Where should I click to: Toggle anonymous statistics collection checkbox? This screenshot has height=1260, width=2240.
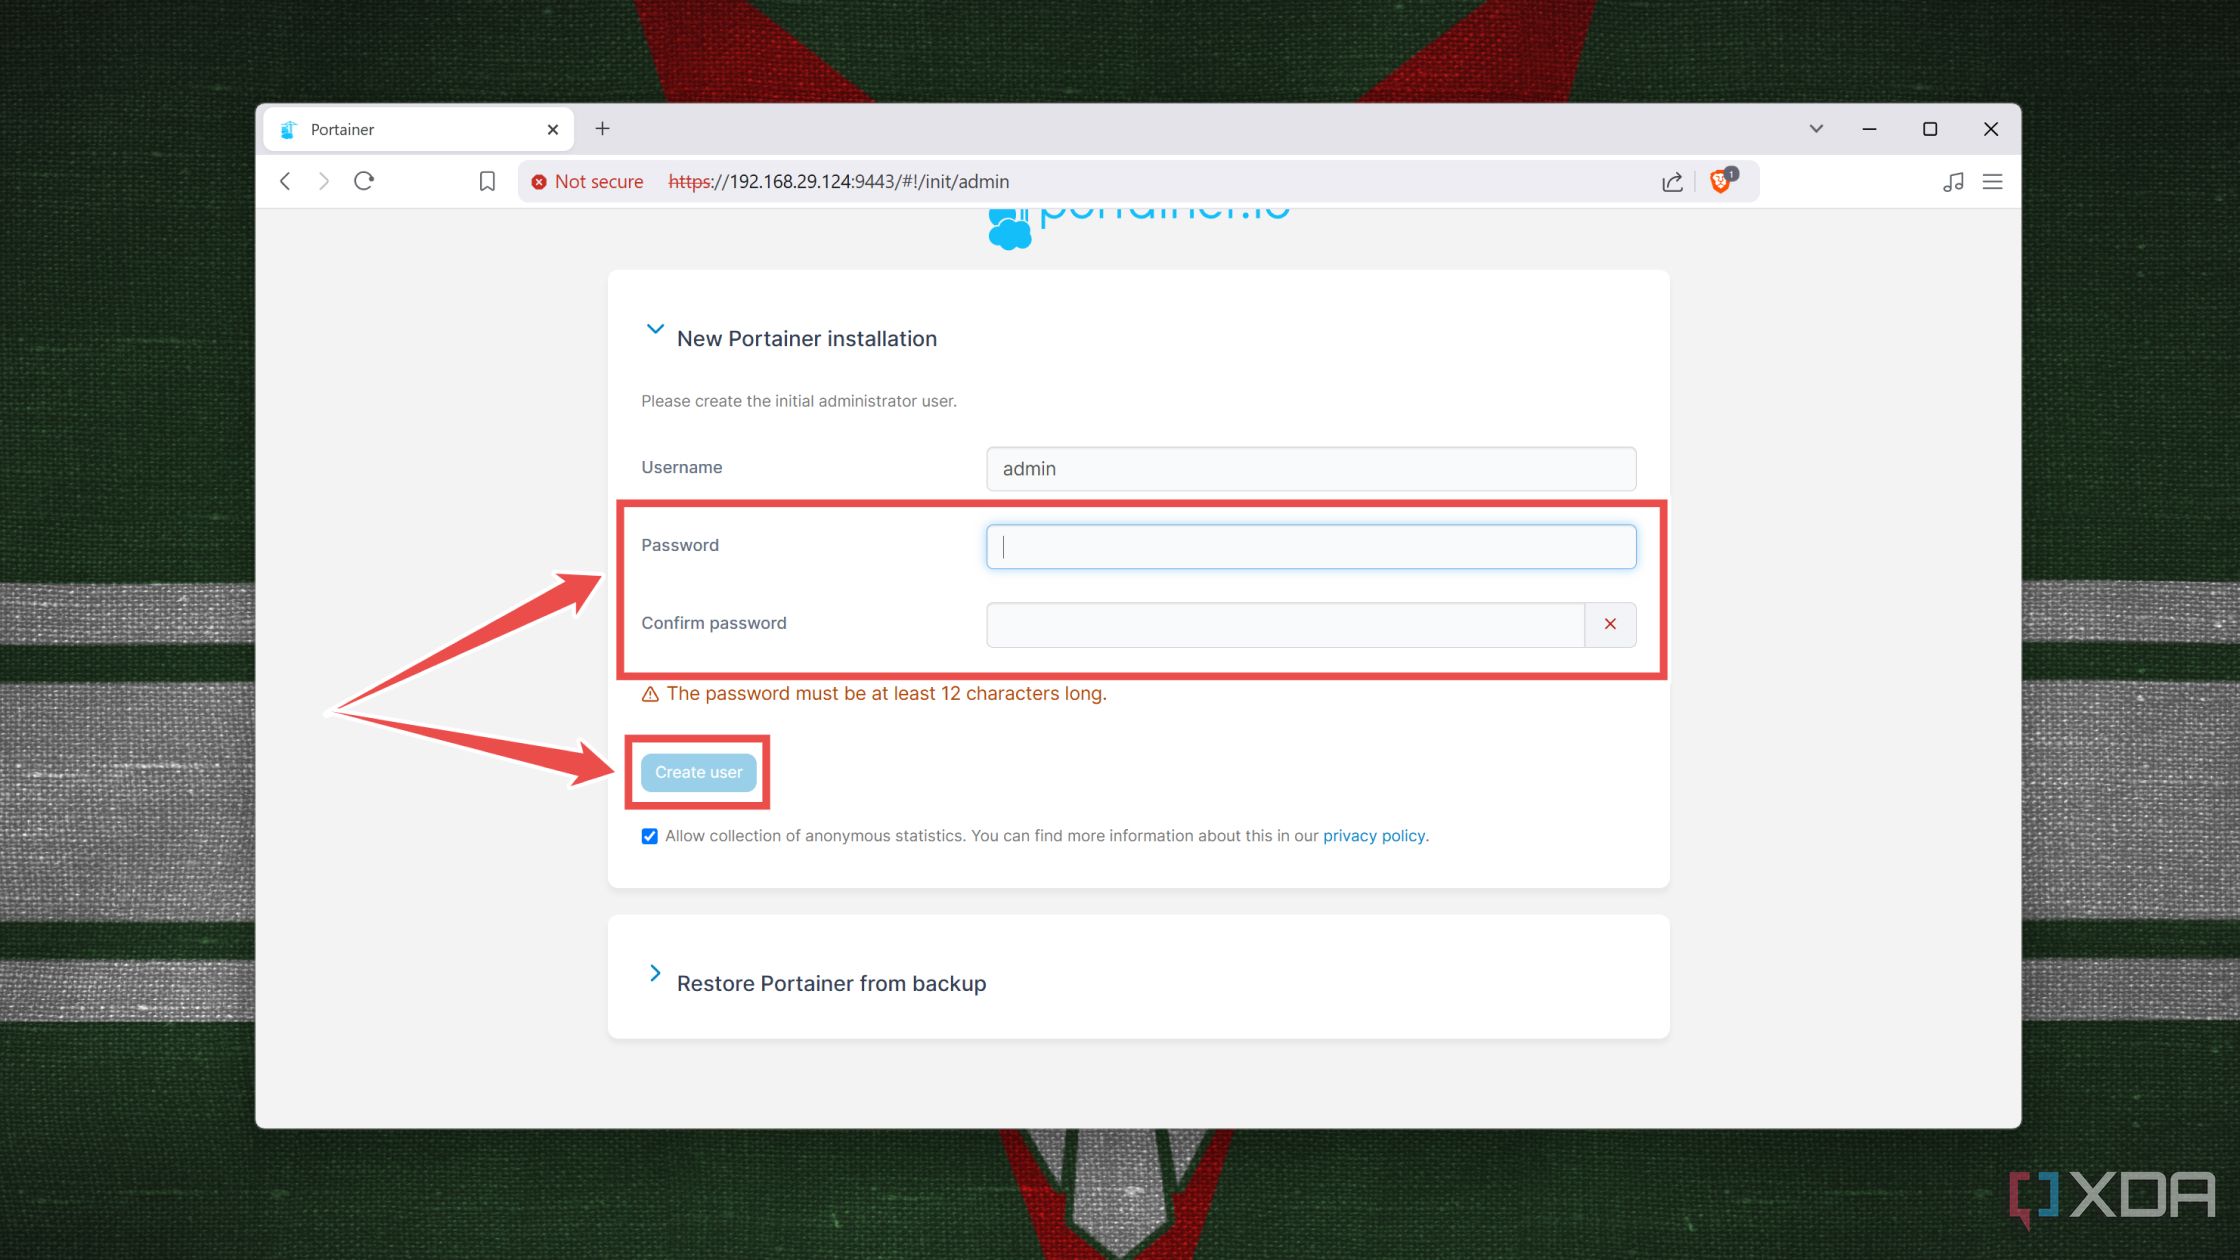648,835
